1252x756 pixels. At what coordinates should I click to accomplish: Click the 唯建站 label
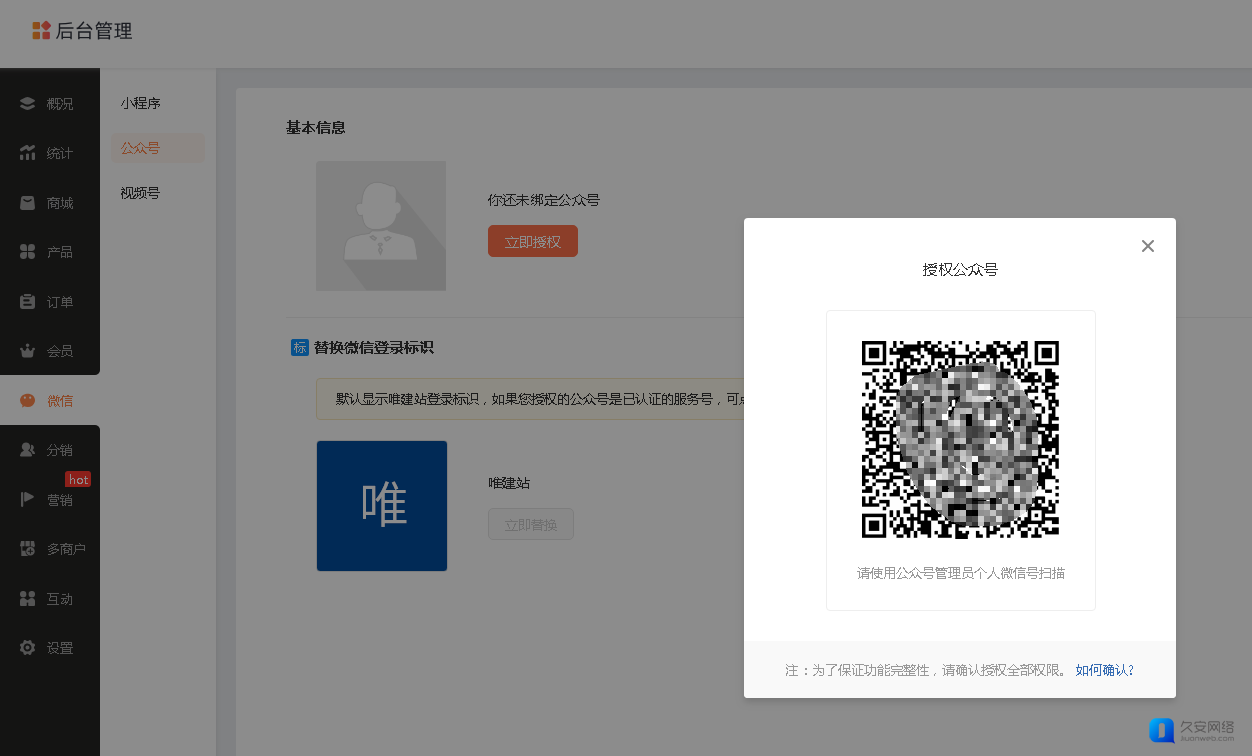point(509,483)
